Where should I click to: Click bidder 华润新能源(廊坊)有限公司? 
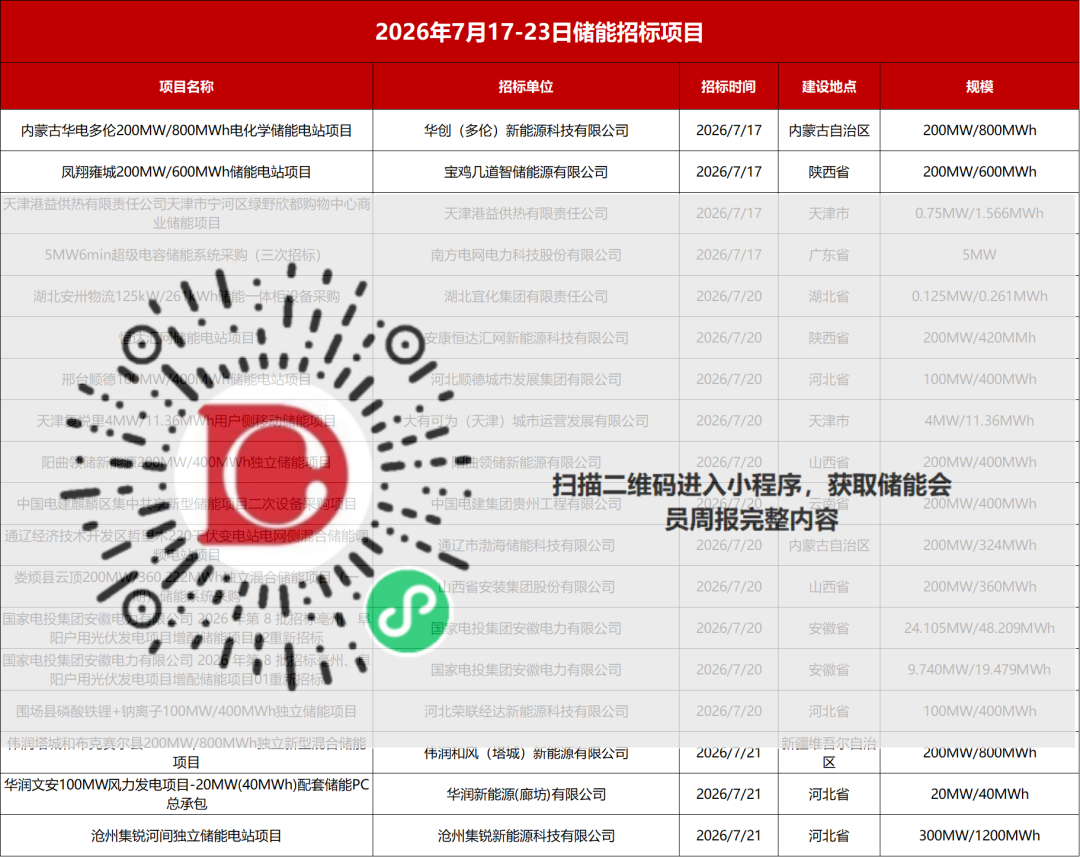tap(526, 794)
